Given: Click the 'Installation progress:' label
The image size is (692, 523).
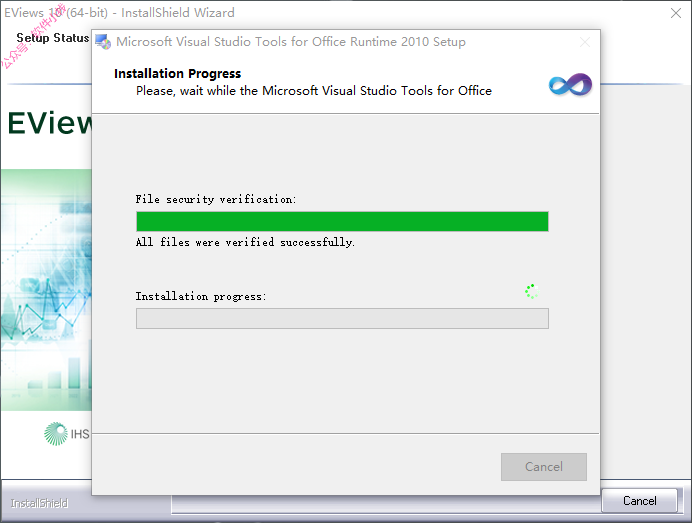Looking at the screenshot, I should coord(201,296).
